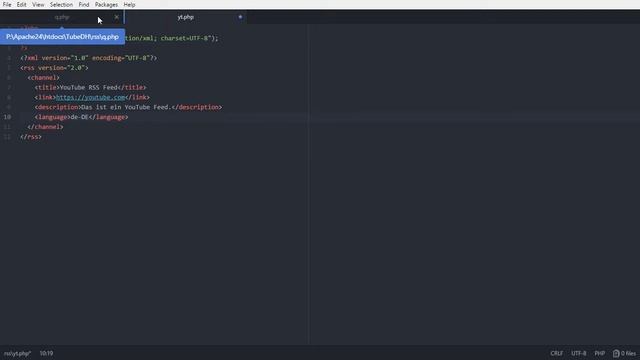Open the Find menu
The image size is (640, 360).
pos(84,4)
